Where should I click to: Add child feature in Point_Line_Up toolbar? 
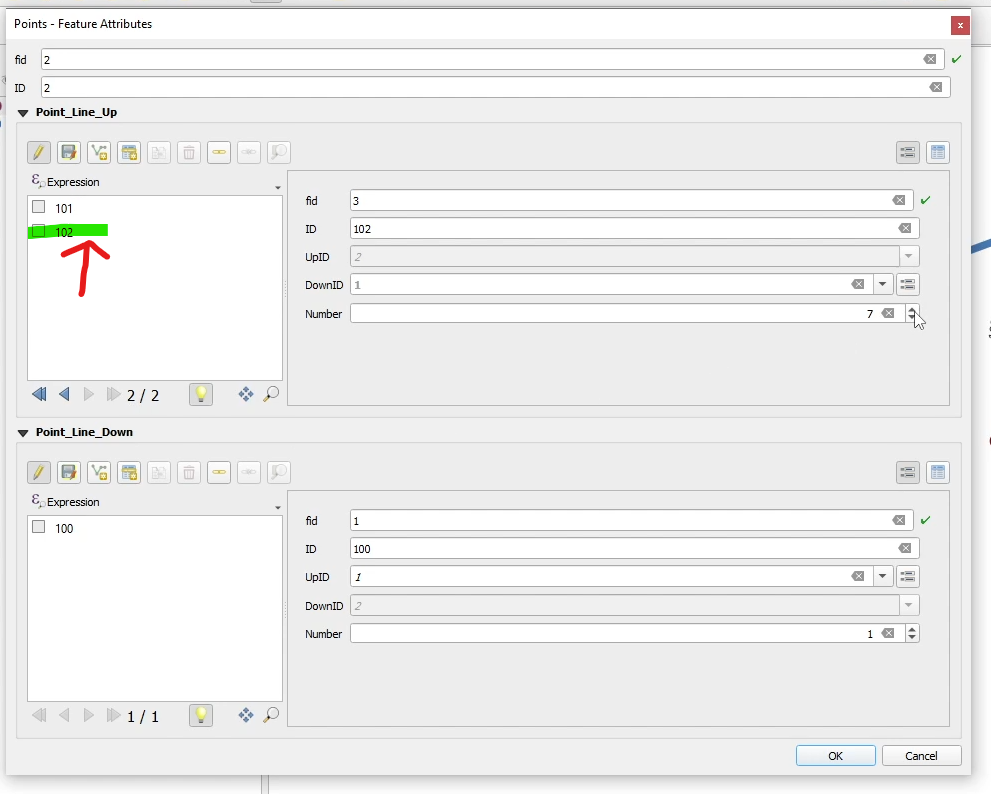[129, 152]
